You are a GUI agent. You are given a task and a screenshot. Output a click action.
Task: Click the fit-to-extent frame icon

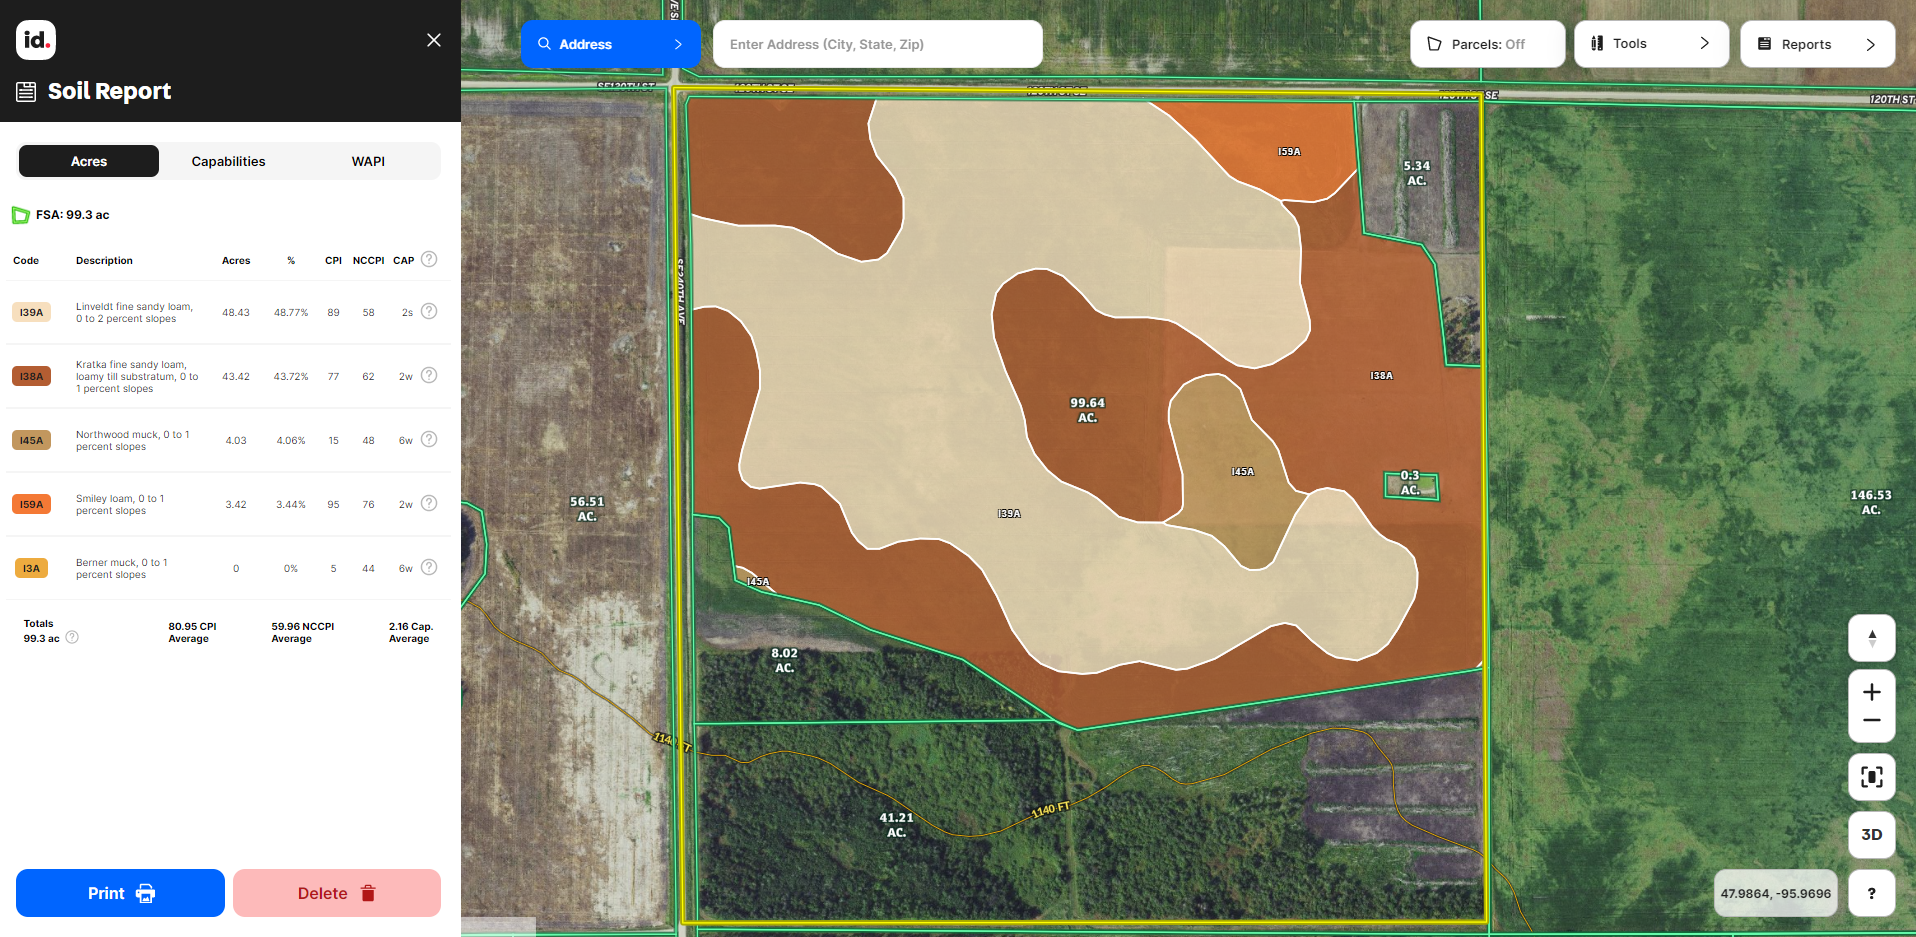click(x=1871, y=777)
